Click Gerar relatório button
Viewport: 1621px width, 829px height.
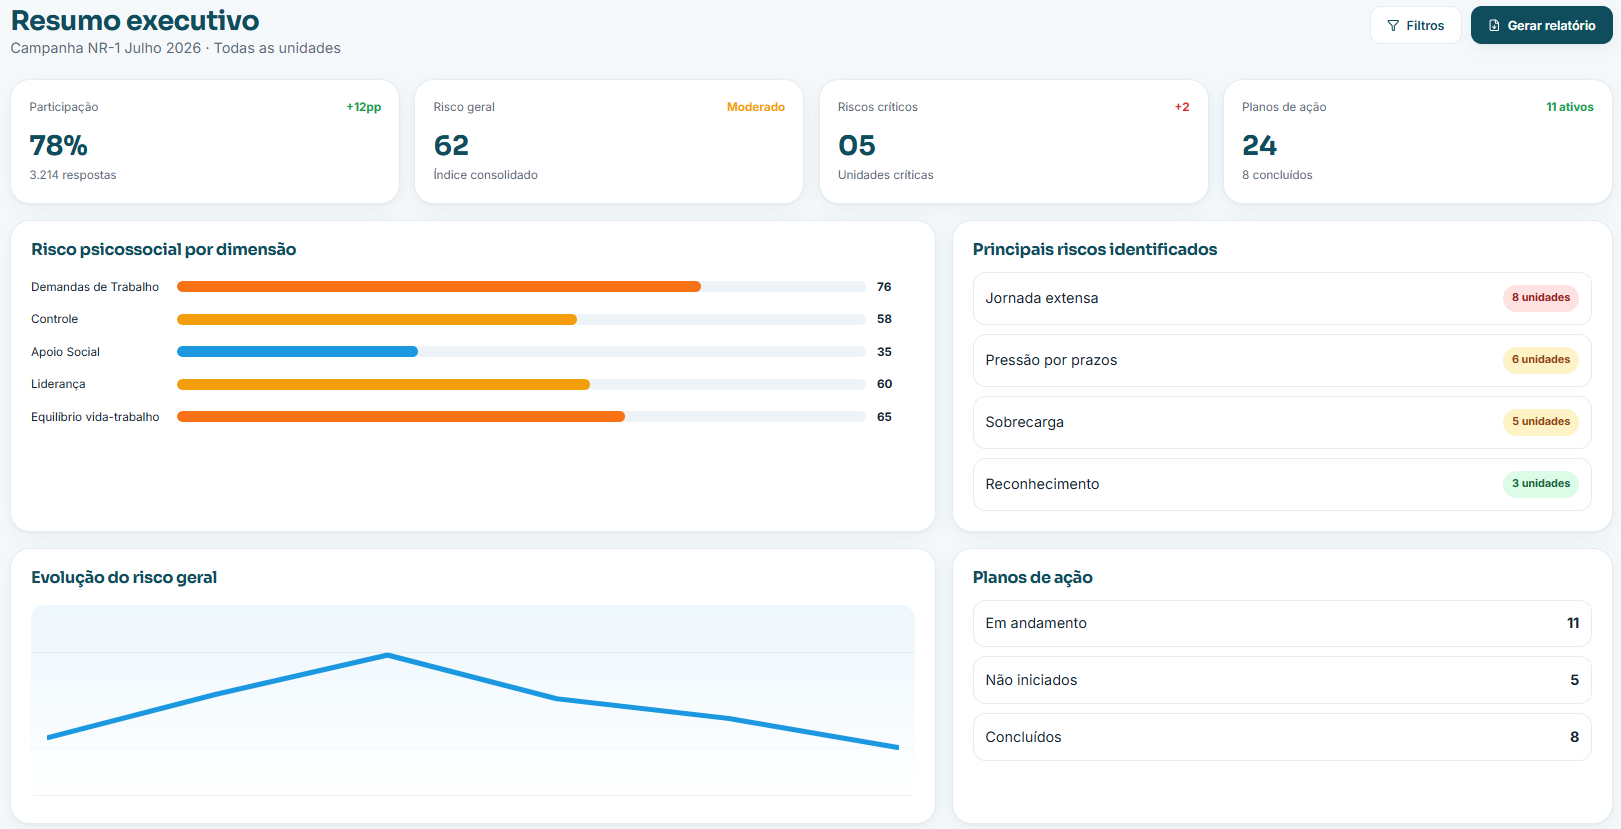click(1541, 25)
